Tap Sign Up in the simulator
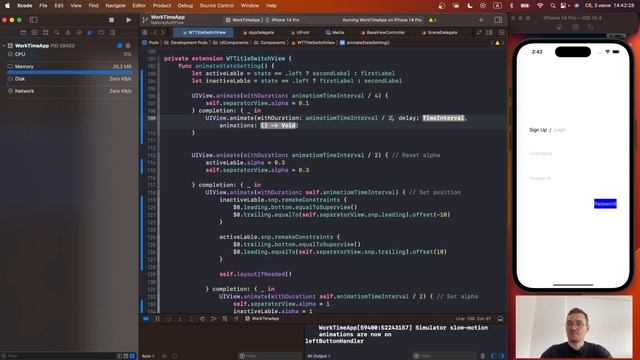 pos(538,130)
